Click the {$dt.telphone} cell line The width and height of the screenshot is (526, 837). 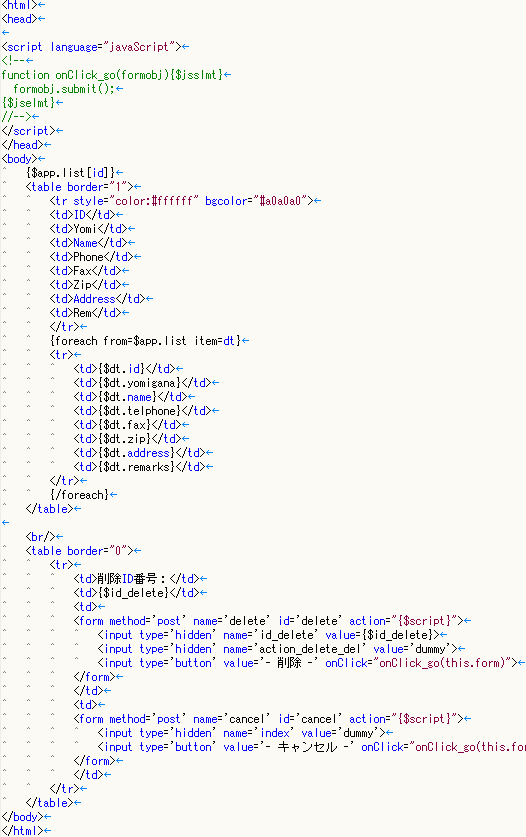[x=143, y=410]
